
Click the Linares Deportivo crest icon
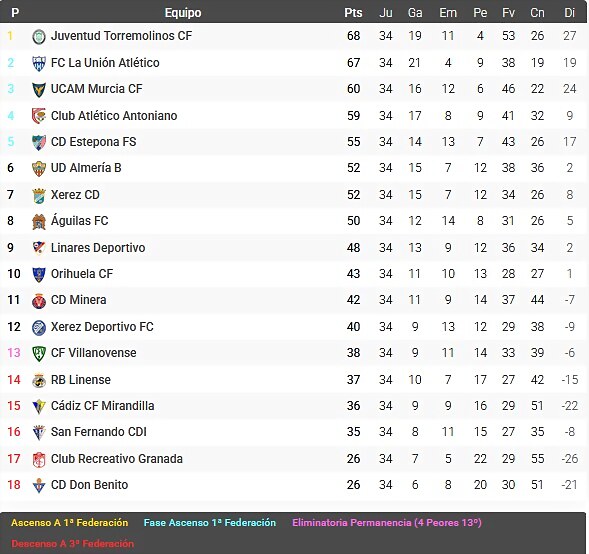coord(39,248)
